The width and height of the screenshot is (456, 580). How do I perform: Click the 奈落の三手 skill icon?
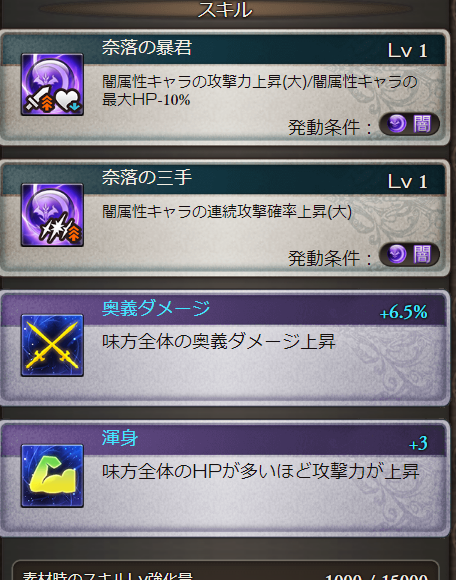tap(52, 215)
